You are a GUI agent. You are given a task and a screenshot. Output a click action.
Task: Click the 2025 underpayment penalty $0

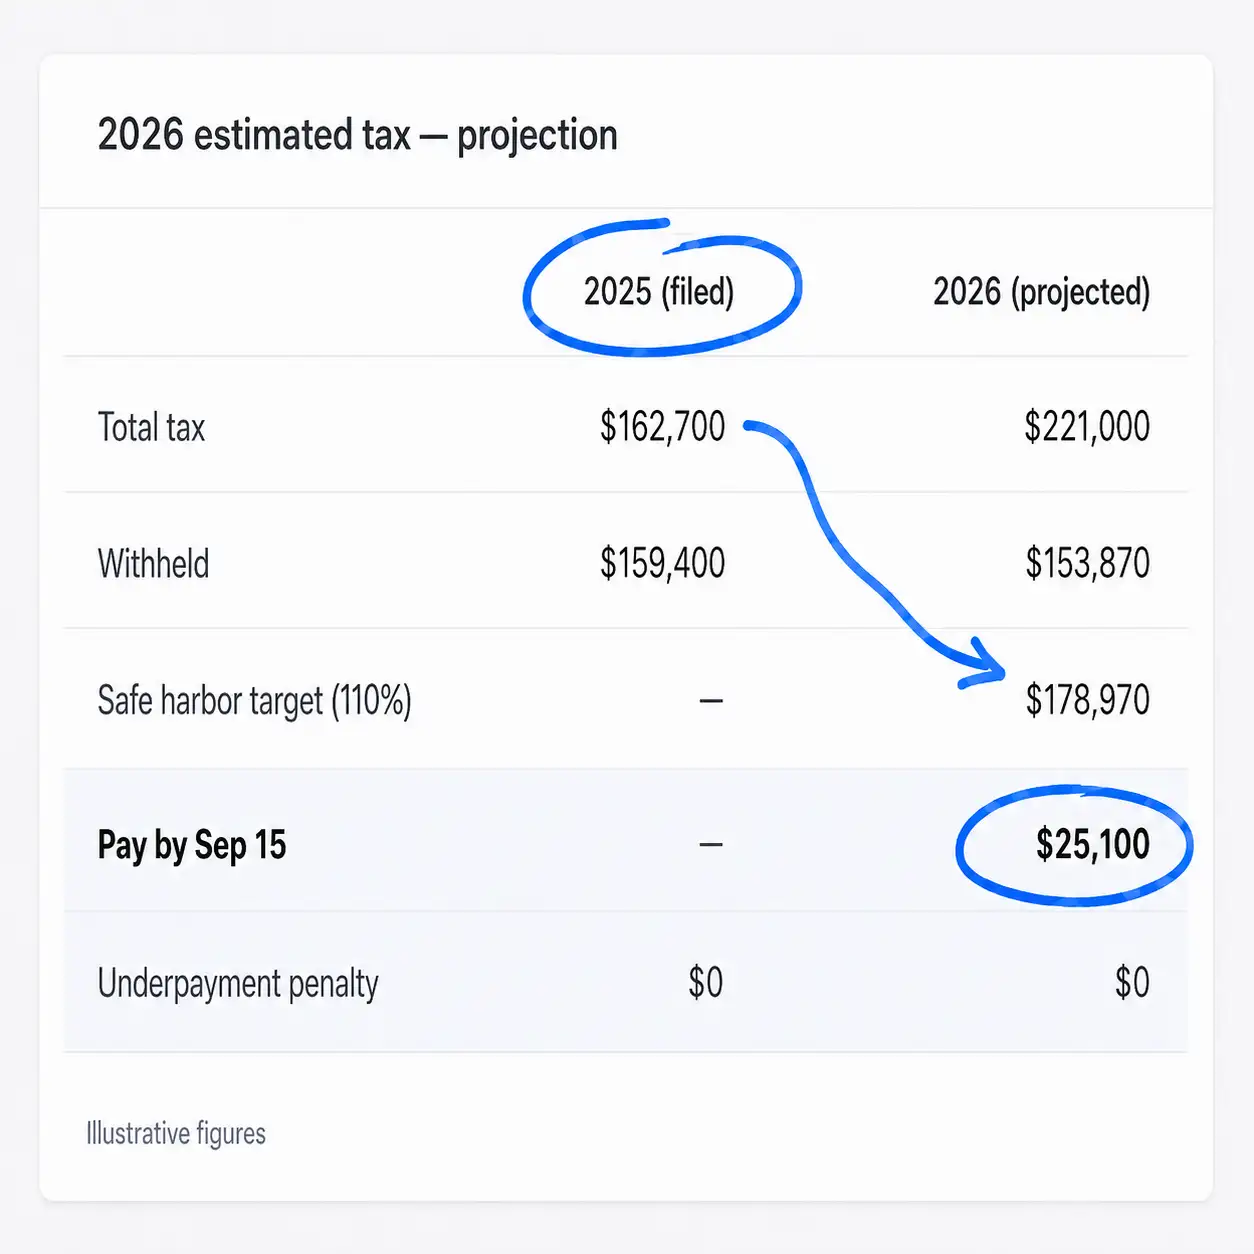coord(705,982)
